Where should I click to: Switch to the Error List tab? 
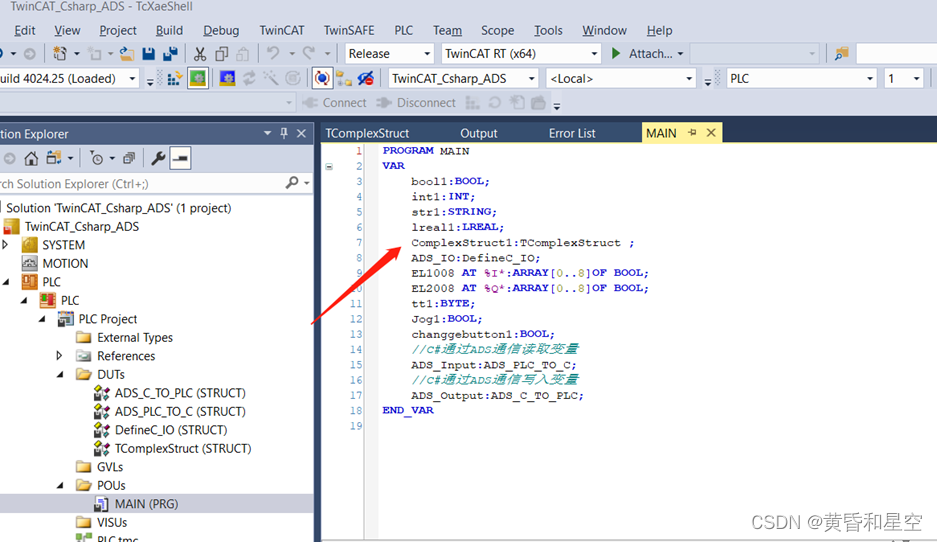571,133
